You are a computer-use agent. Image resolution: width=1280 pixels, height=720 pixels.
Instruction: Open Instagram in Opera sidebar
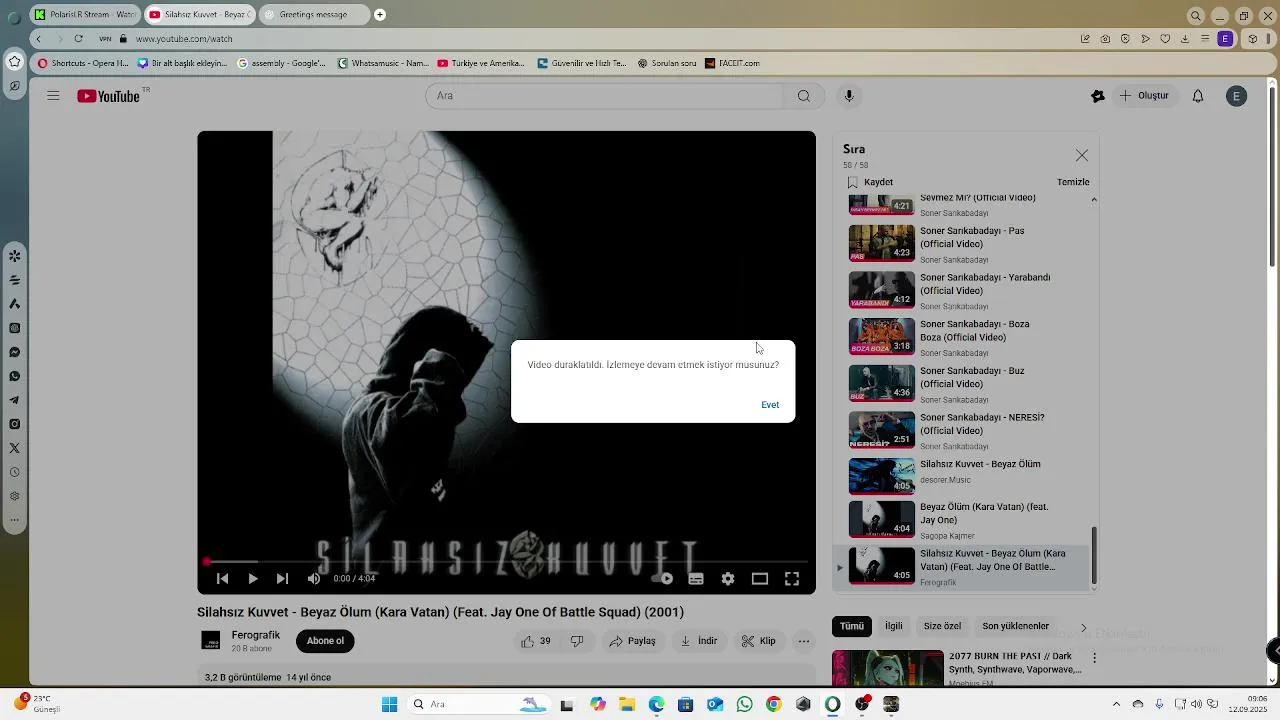(x=15, y=424)
